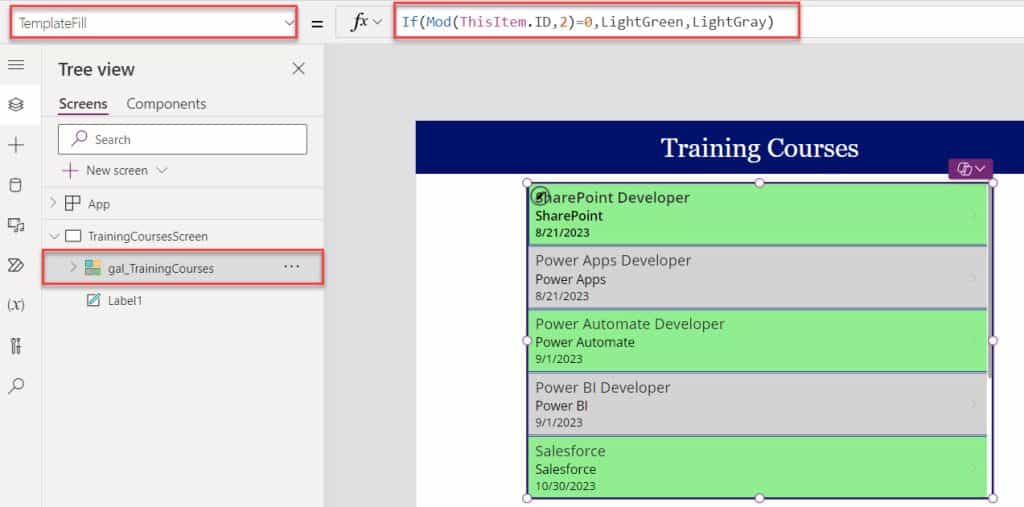Click the arrow on Power Automate Developer row
Image resolution: width=1024 pixels, height=507 pixels.
click(973, 341)
